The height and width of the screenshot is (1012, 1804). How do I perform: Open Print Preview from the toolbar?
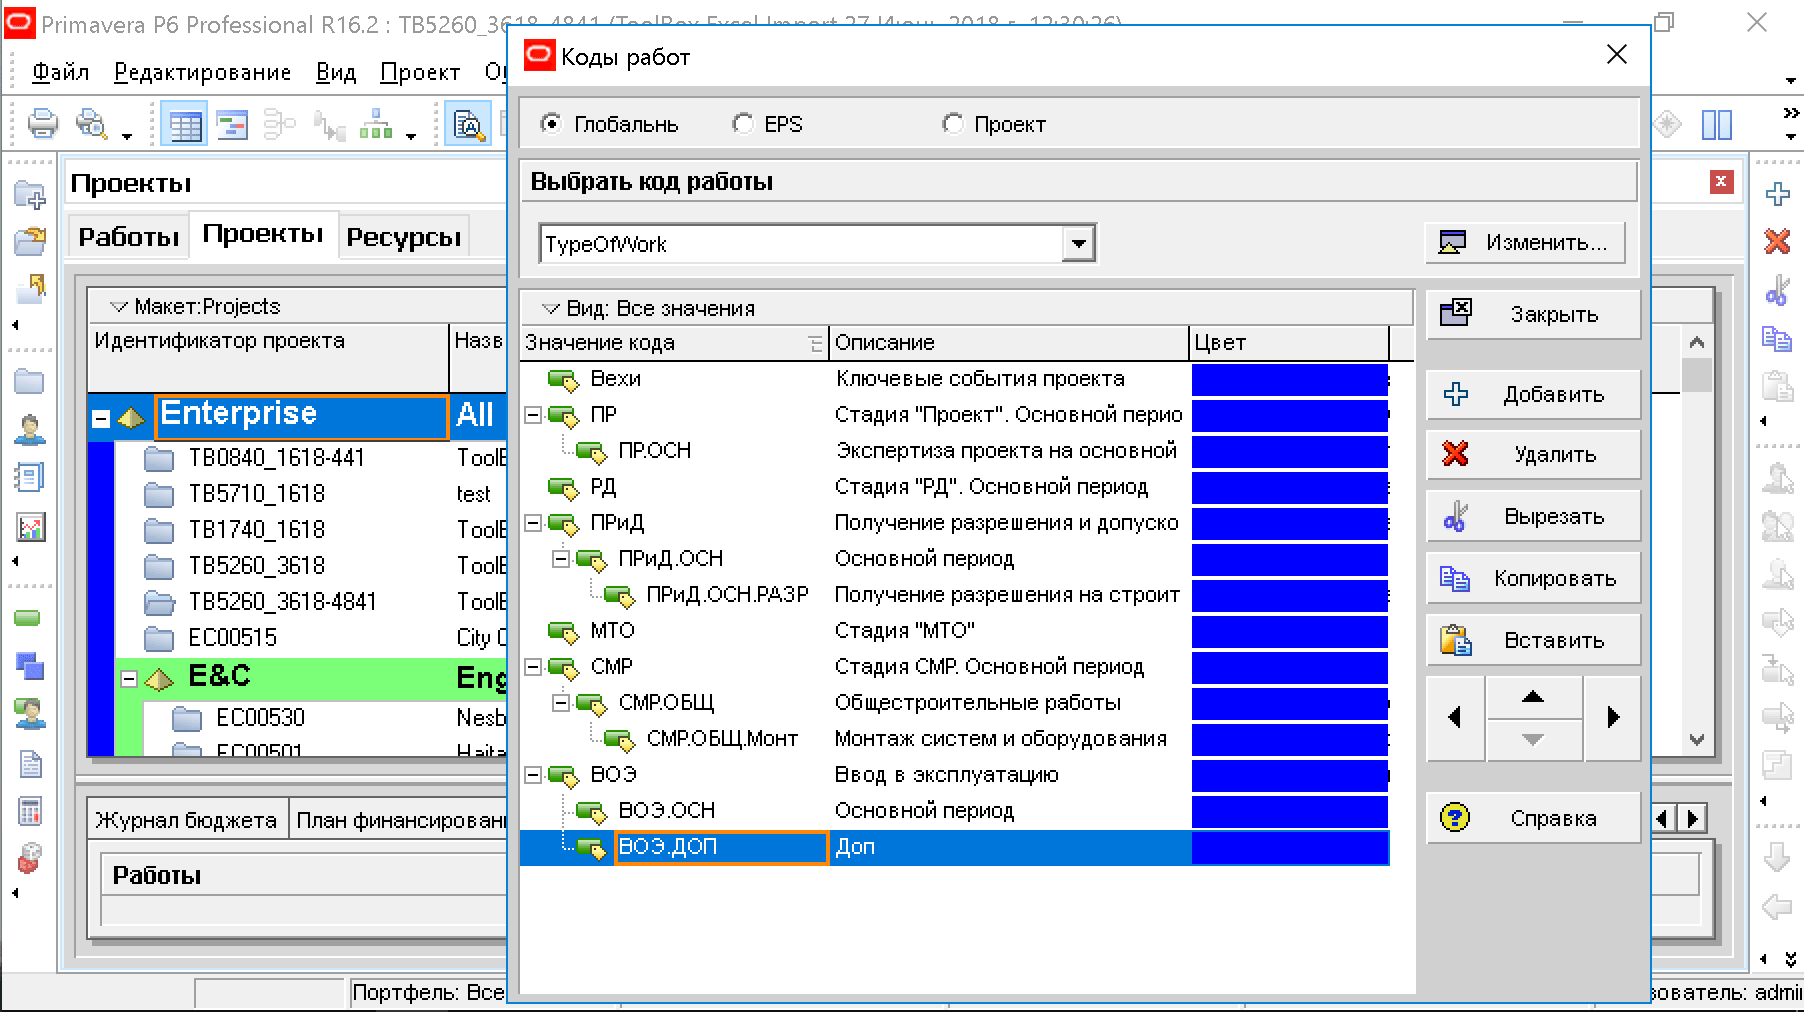(x=91, y=124)
